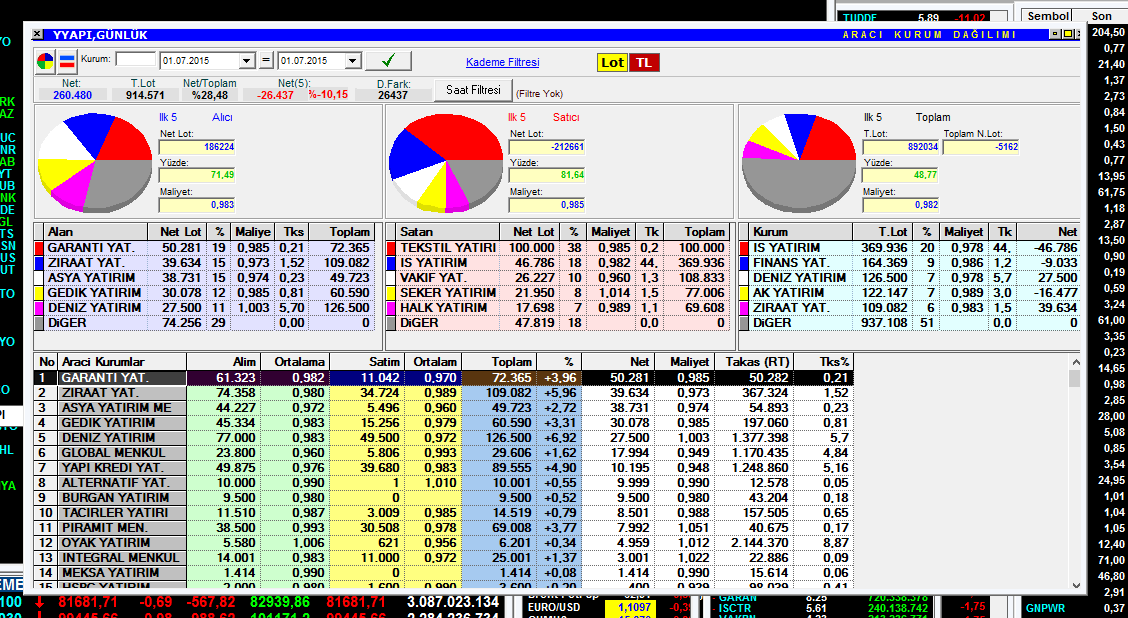The image size is (1128, 618).
Task: Click the equals sign date sync button
Action: pos(266,61)
